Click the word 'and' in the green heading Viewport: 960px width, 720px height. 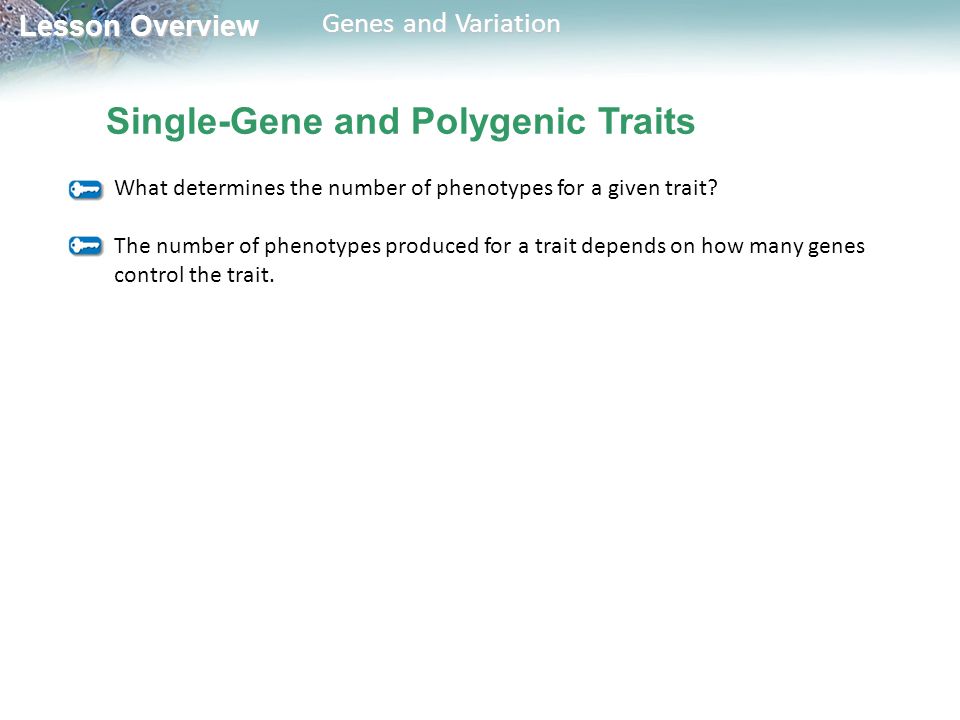click(367, 121)
